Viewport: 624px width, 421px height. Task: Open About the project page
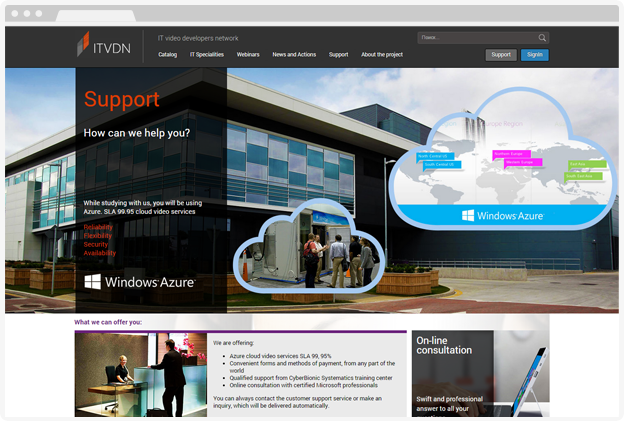(382, 55)
